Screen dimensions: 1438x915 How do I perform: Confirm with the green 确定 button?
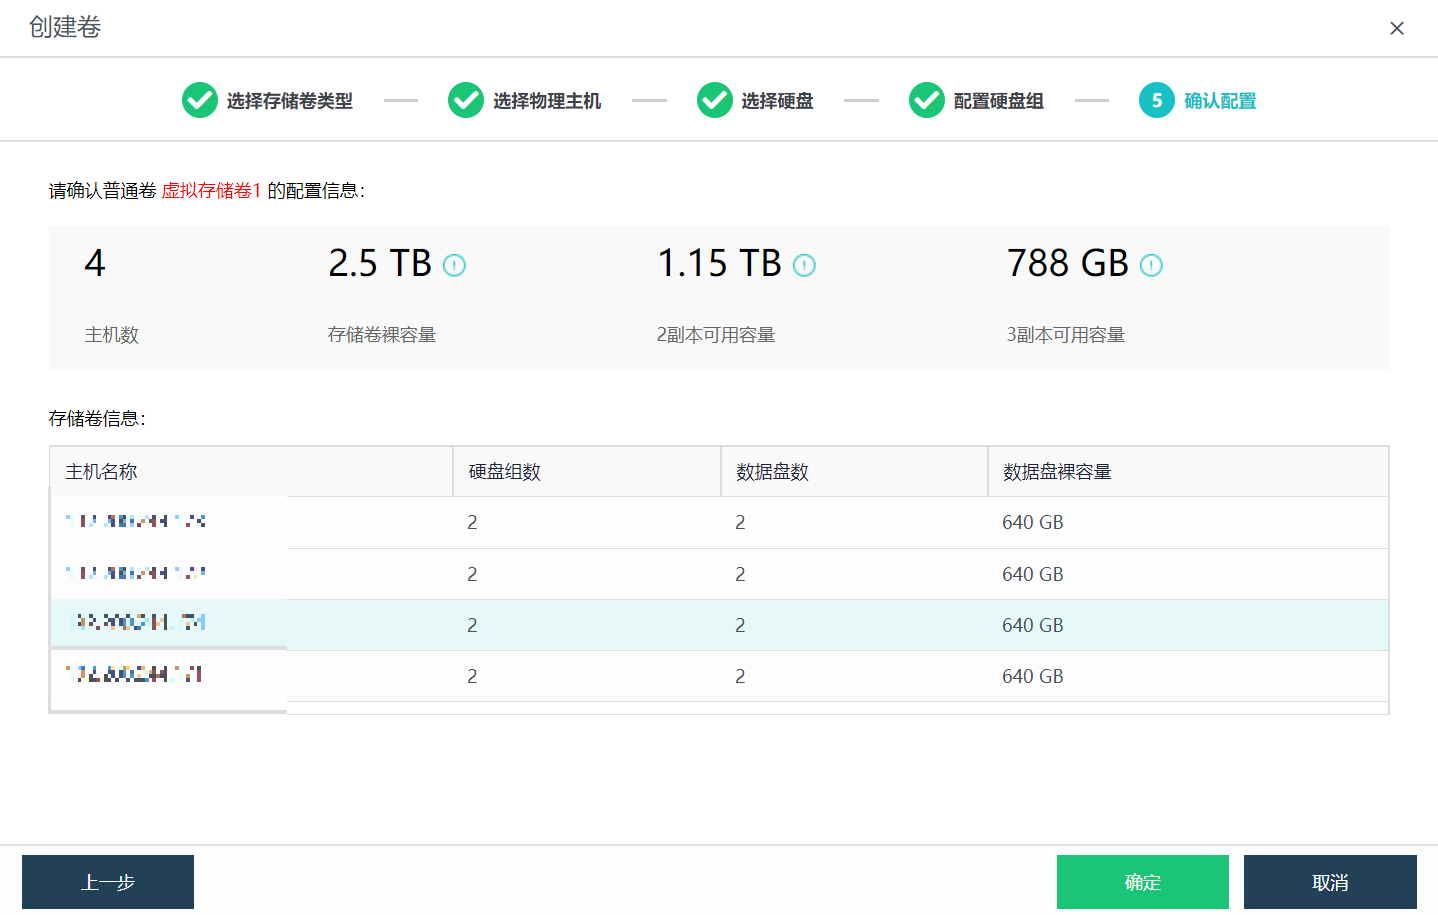click(x=1143, y=882)
